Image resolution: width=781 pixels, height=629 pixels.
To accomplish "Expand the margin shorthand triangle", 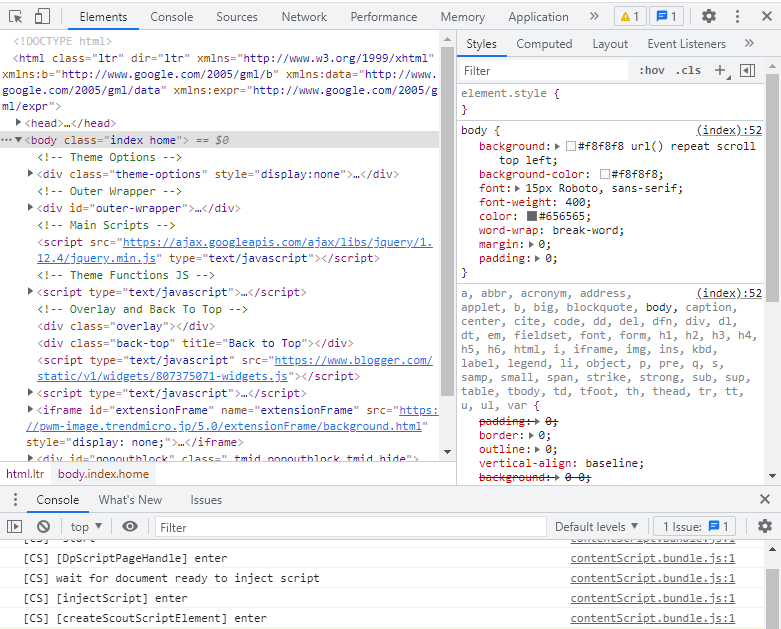I will pyautogui.click(x=531, y=245).
